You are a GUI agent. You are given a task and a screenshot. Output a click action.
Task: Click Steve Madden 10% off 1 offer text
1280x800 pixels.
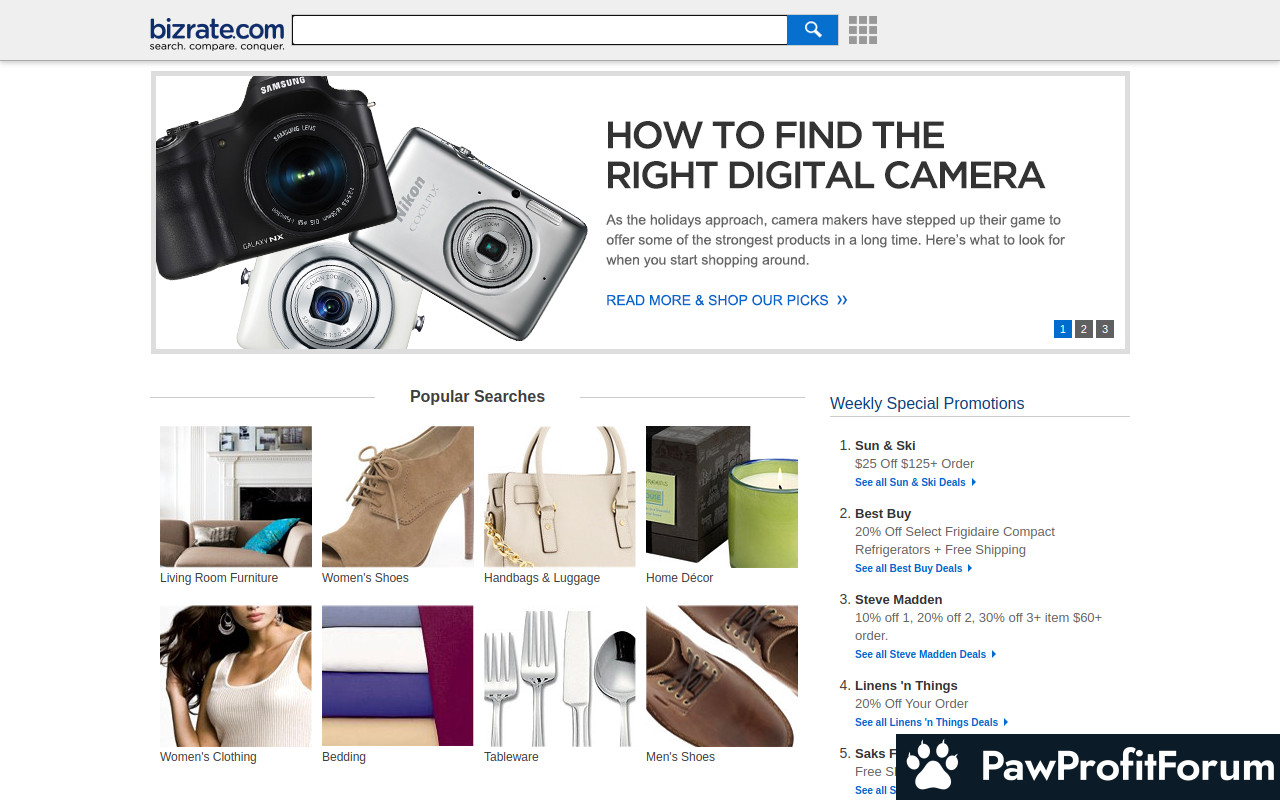[978, 627]
